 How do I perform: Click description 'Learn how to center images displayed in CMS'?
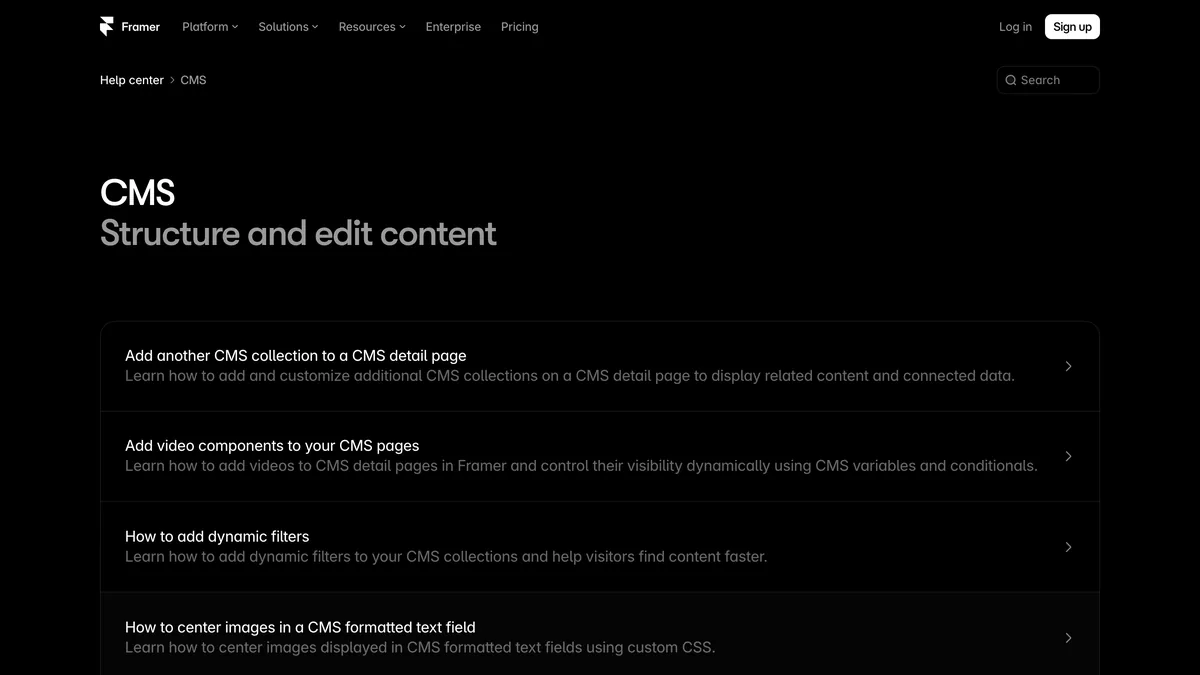pos(420,647)
